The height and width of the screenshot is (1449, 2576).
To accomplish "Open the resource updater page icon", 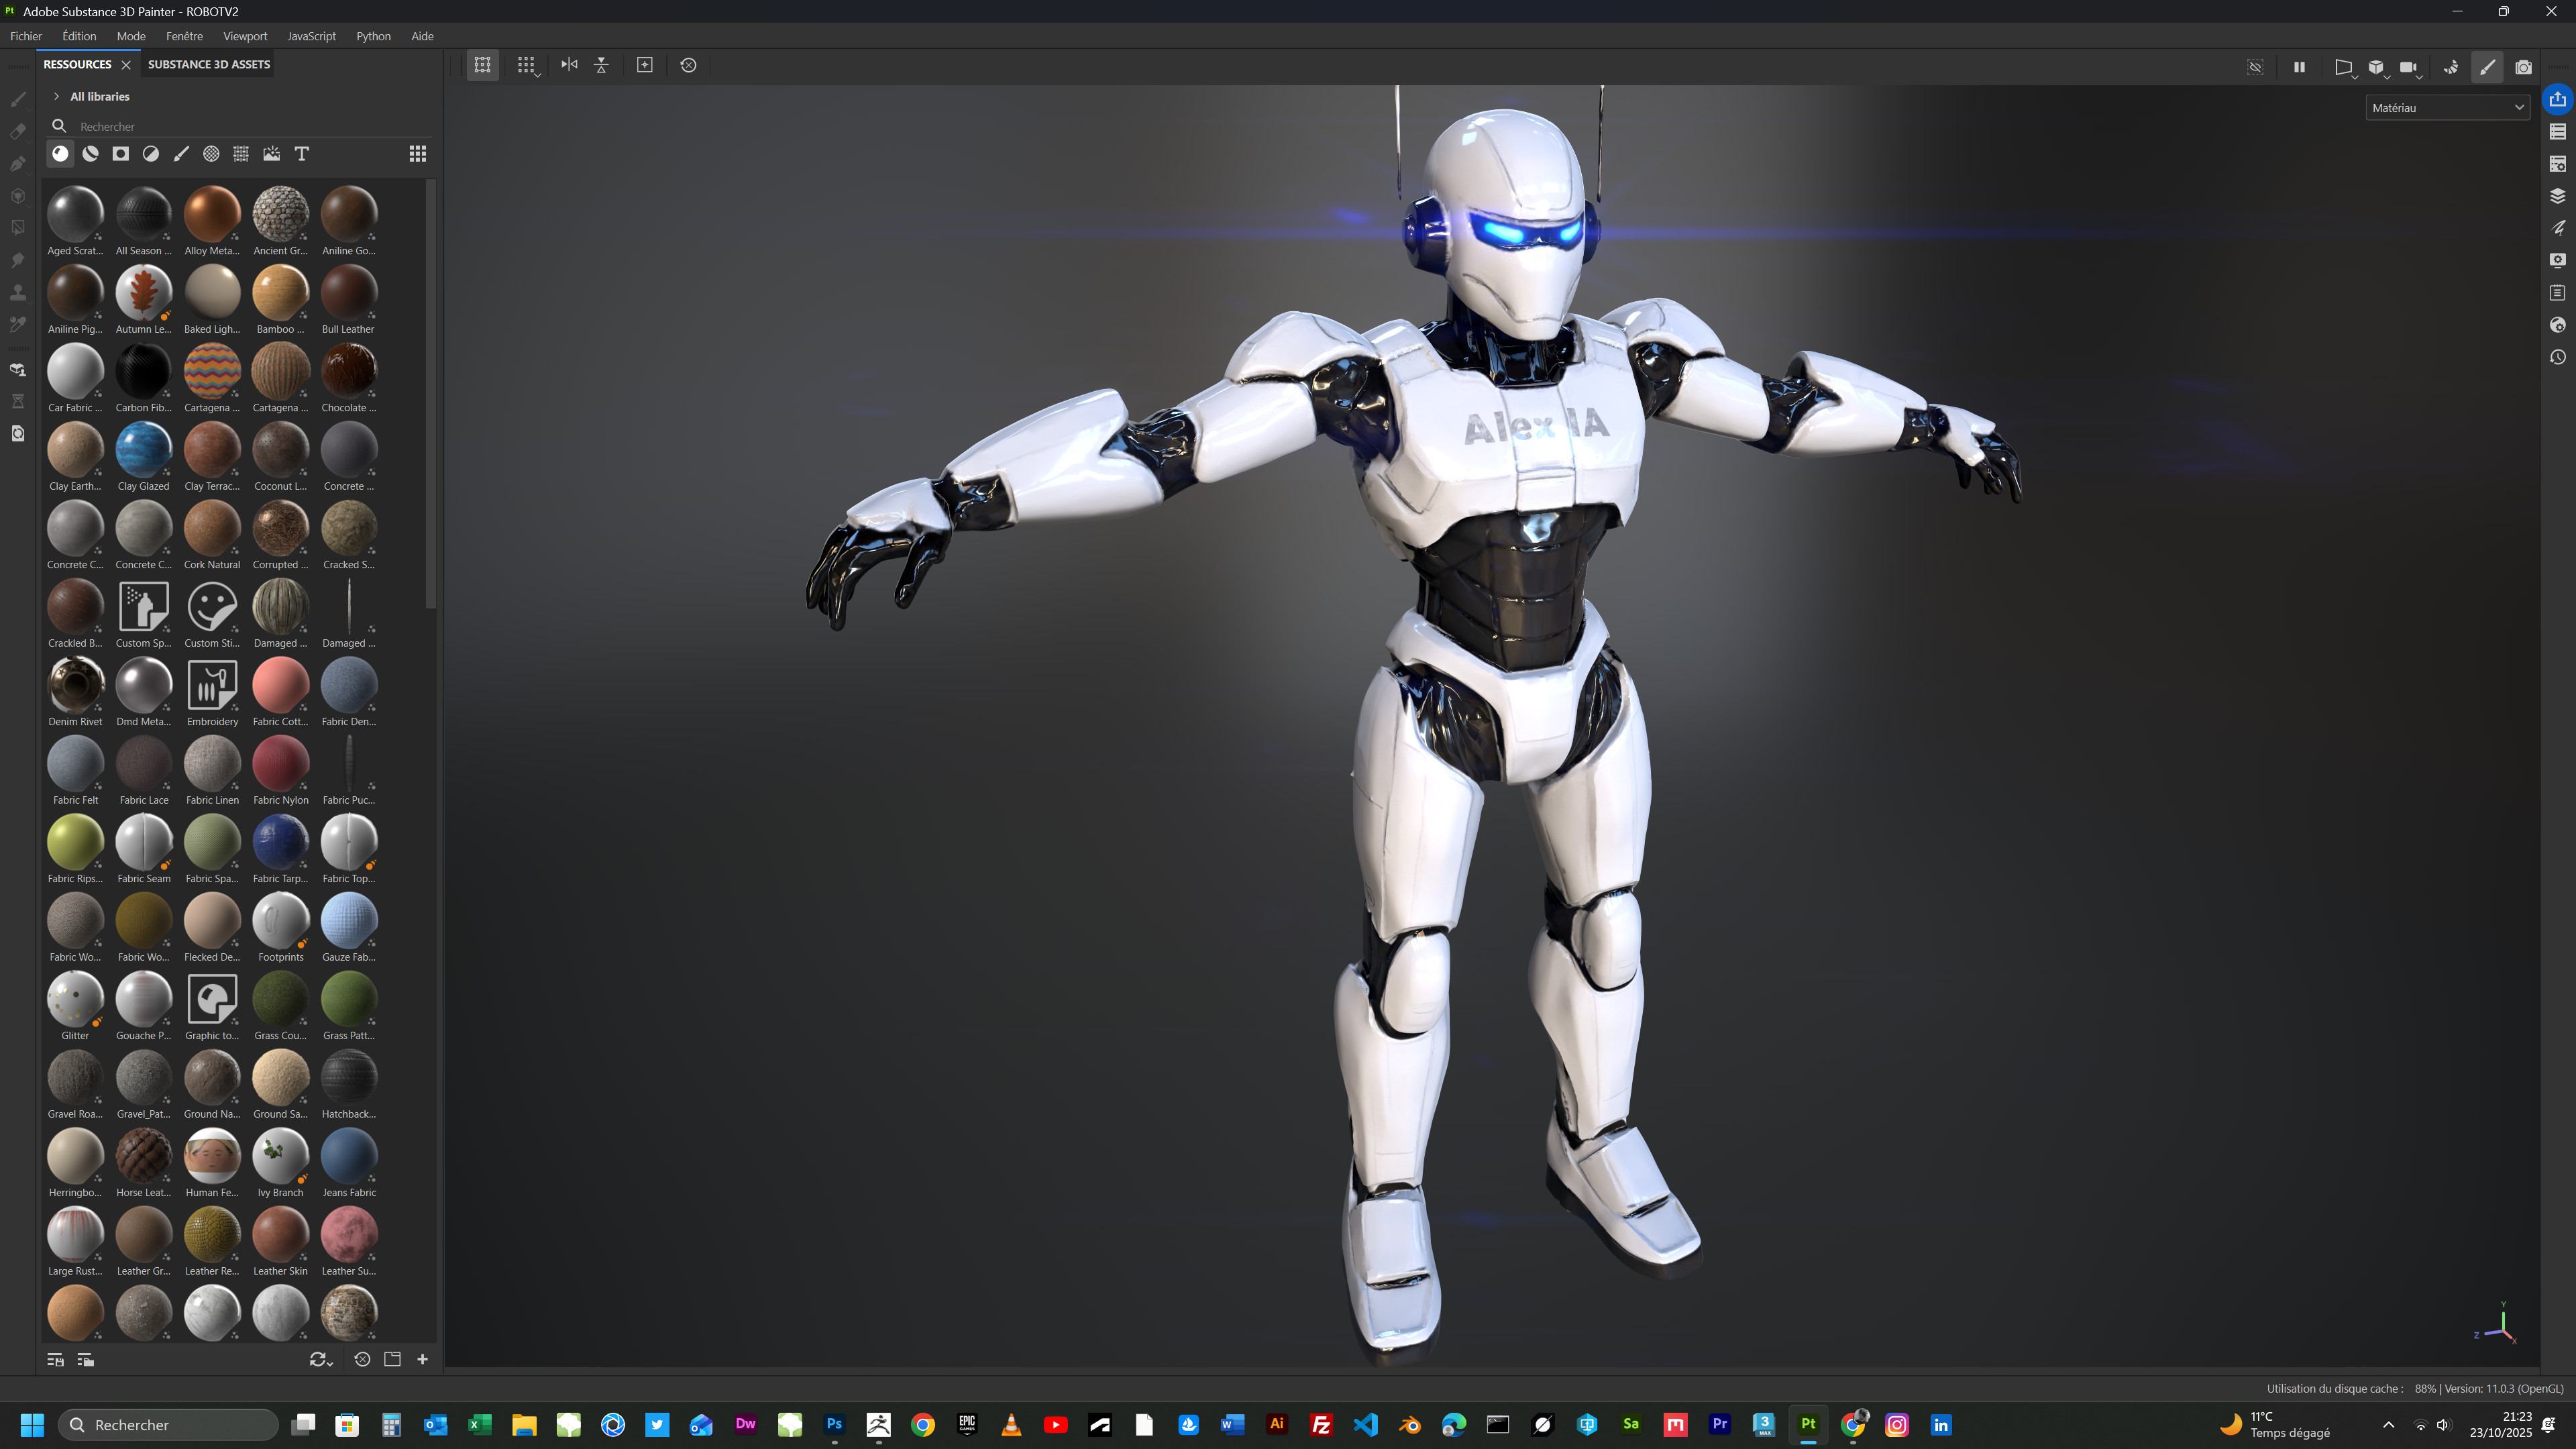I will pyautogui.click(x=18, y=434).
